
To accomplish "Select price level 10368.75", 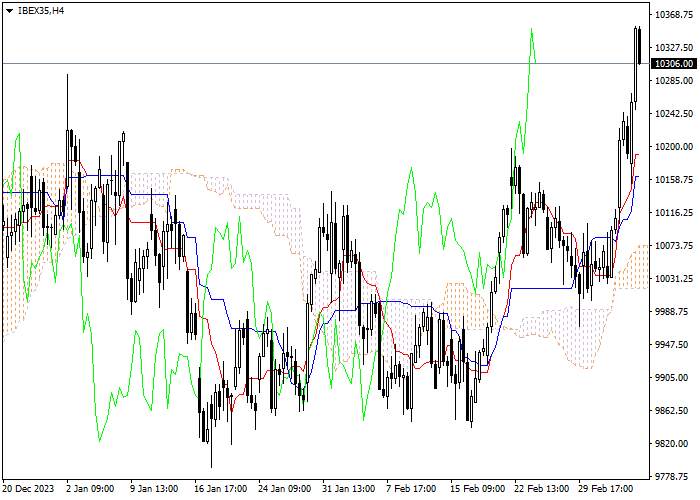I will 674,15.
